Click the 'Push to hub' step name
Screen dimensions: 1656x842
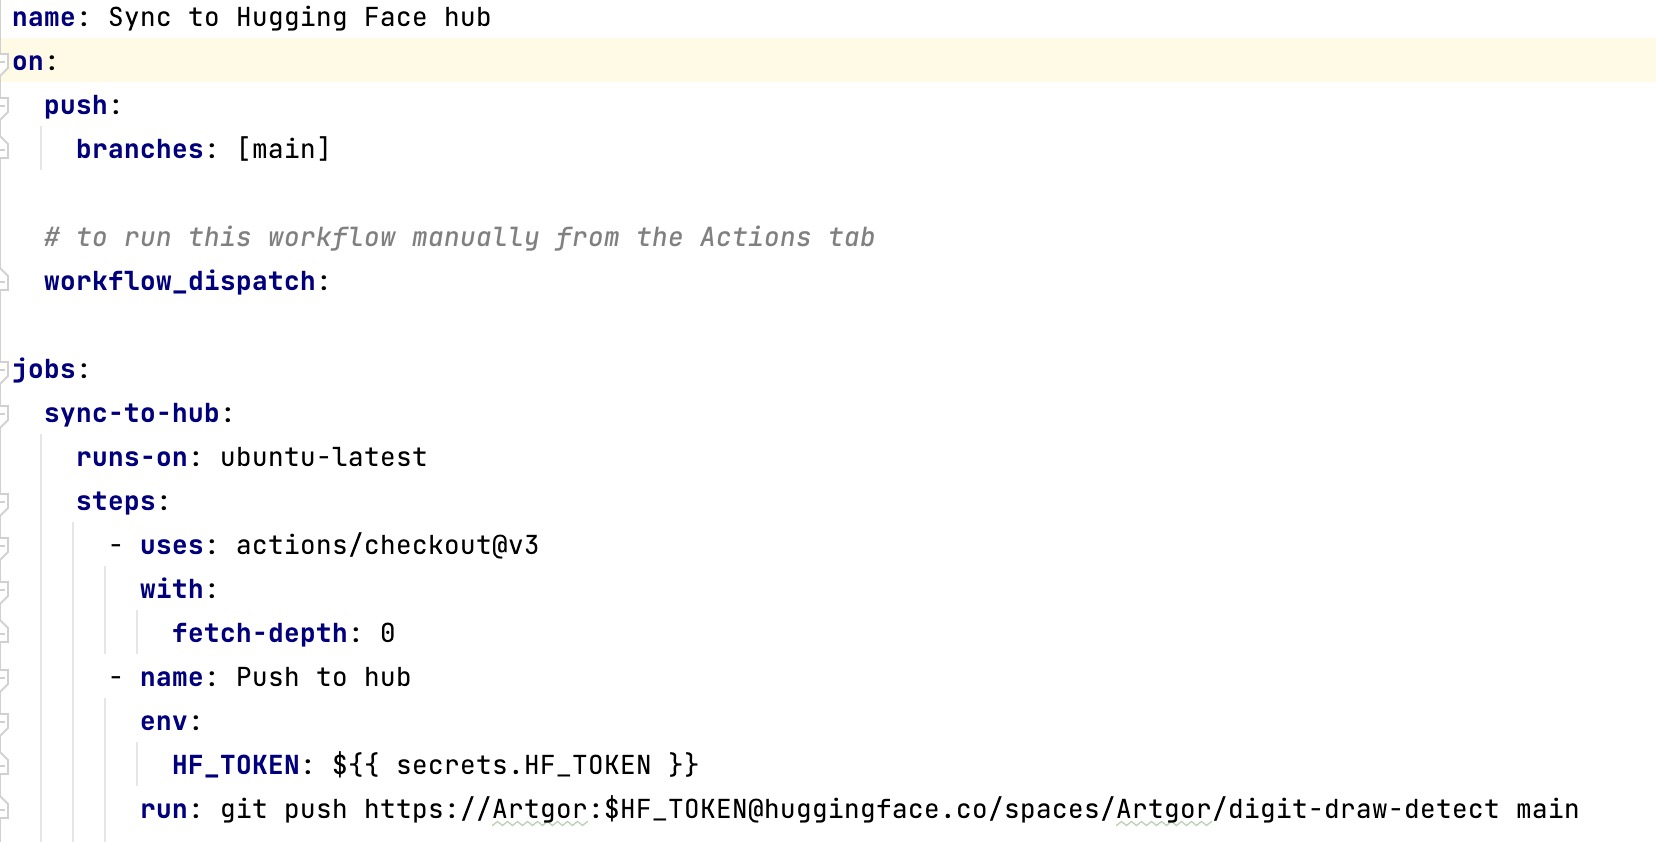click(x=323, y=678)
